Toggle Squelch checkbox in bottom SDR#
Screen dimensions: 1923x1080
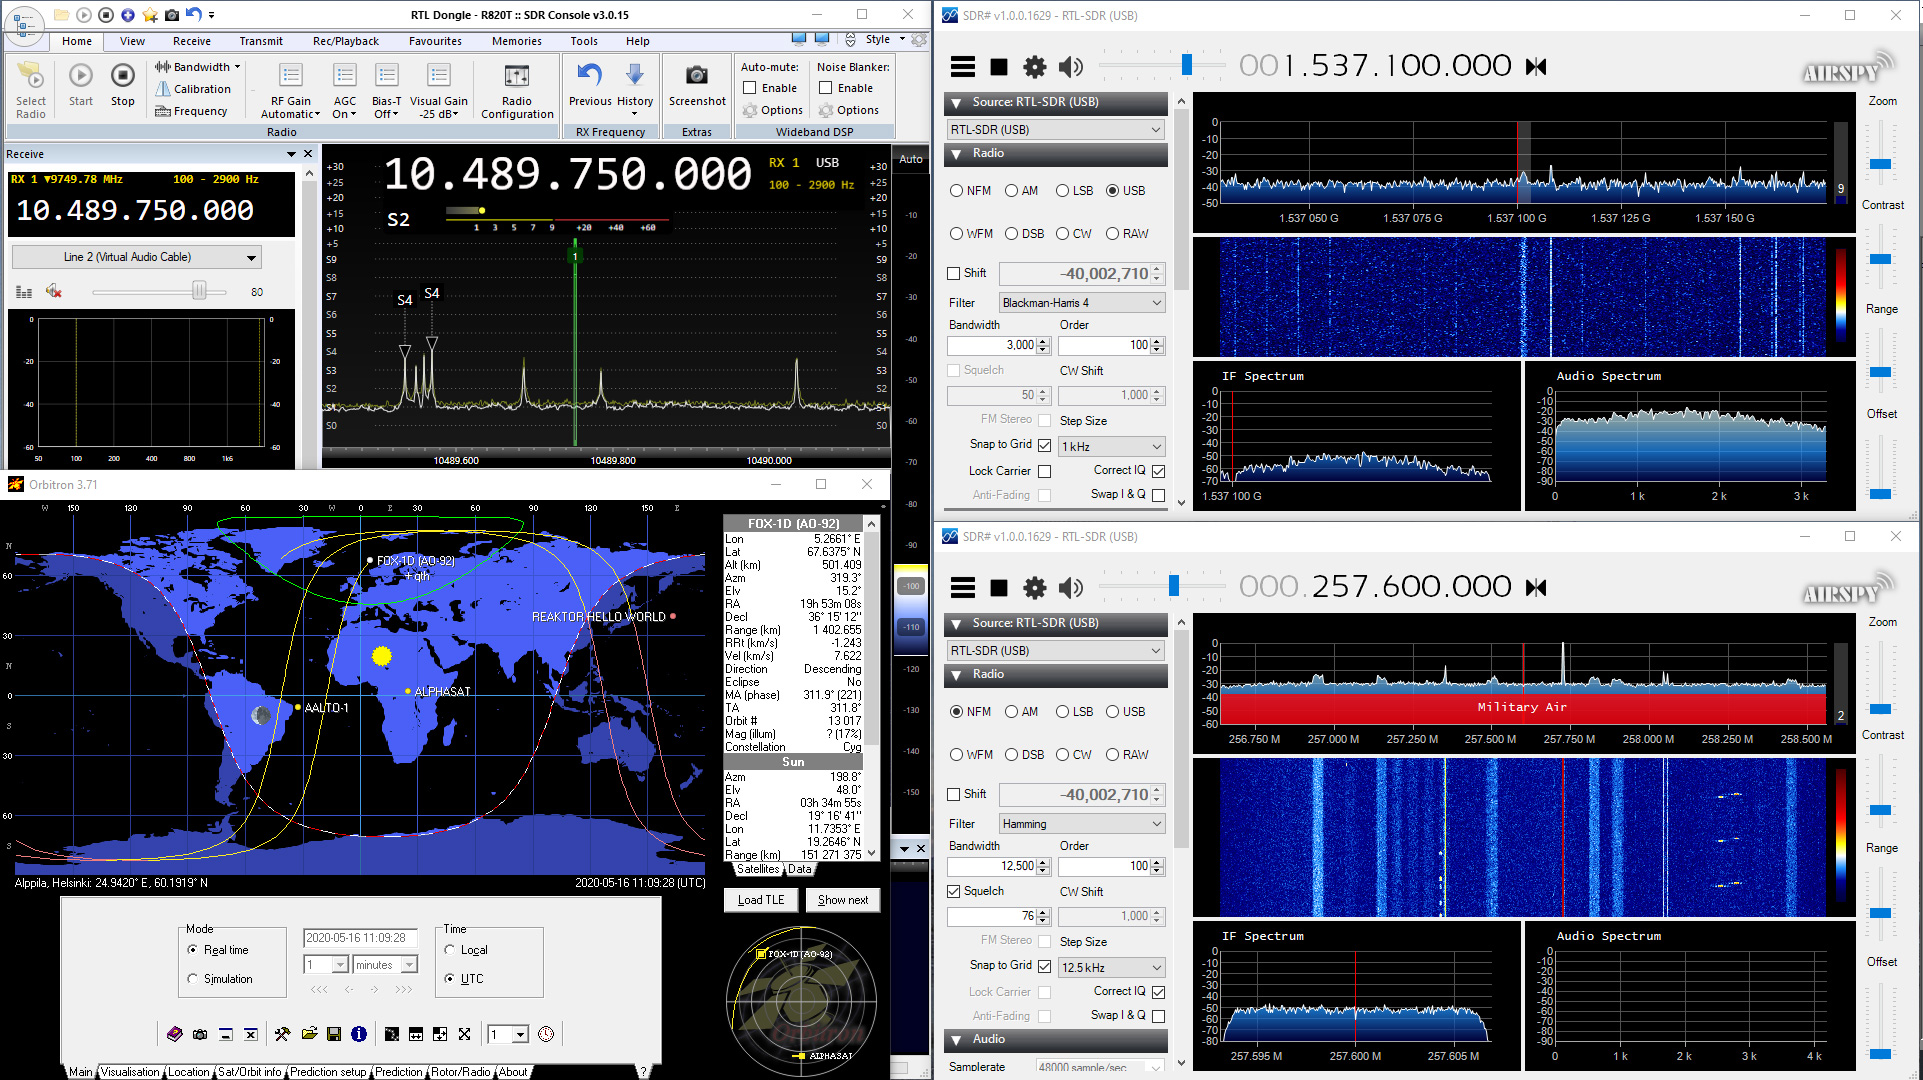[953, 891]
